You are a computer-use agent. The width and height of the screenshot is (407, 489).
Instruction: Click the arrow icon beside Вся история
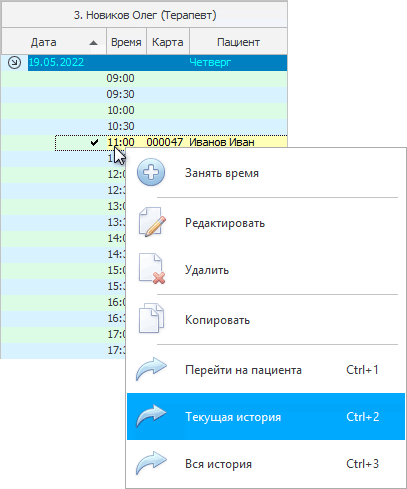pos(151,463)
